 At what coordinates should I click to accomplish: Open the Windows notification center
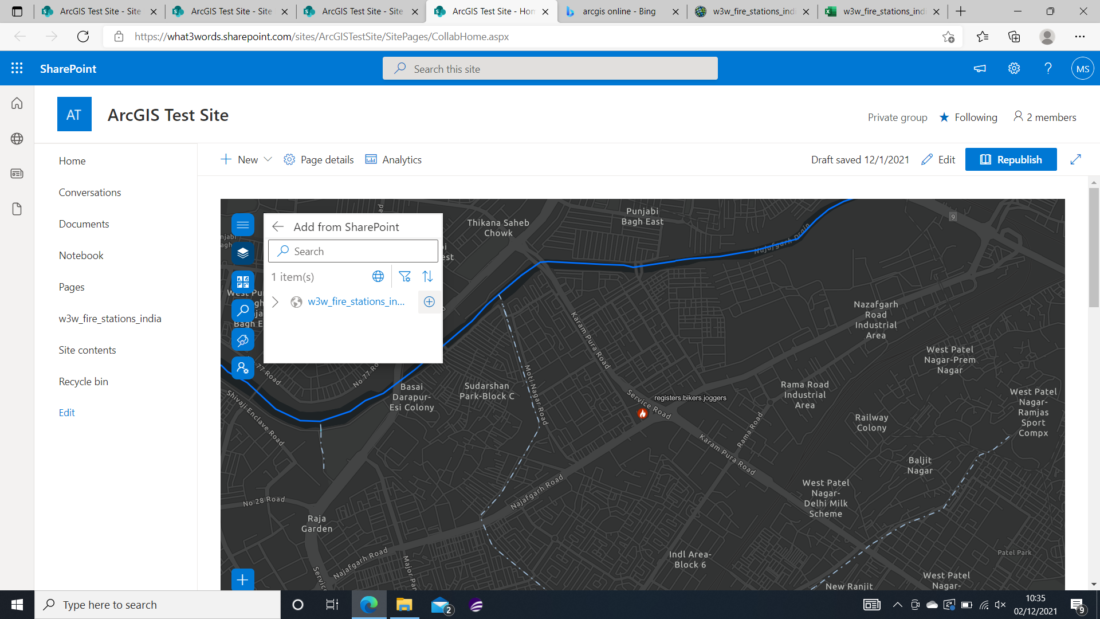coord(1078,604)
